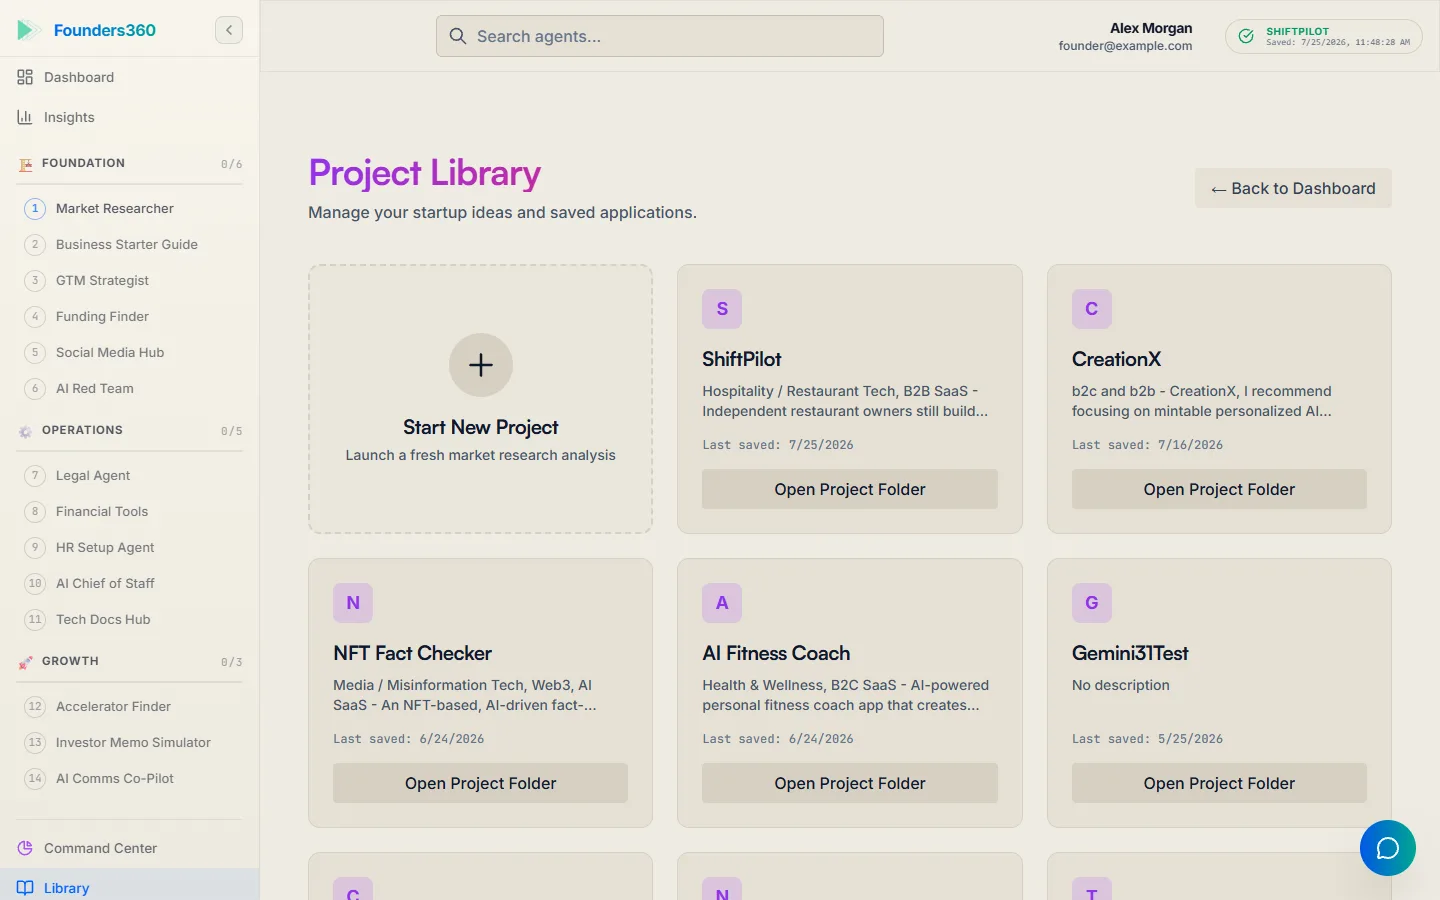Click the GROWTH section header
This screenshot has width=1440, height=900.
point(70,661)
